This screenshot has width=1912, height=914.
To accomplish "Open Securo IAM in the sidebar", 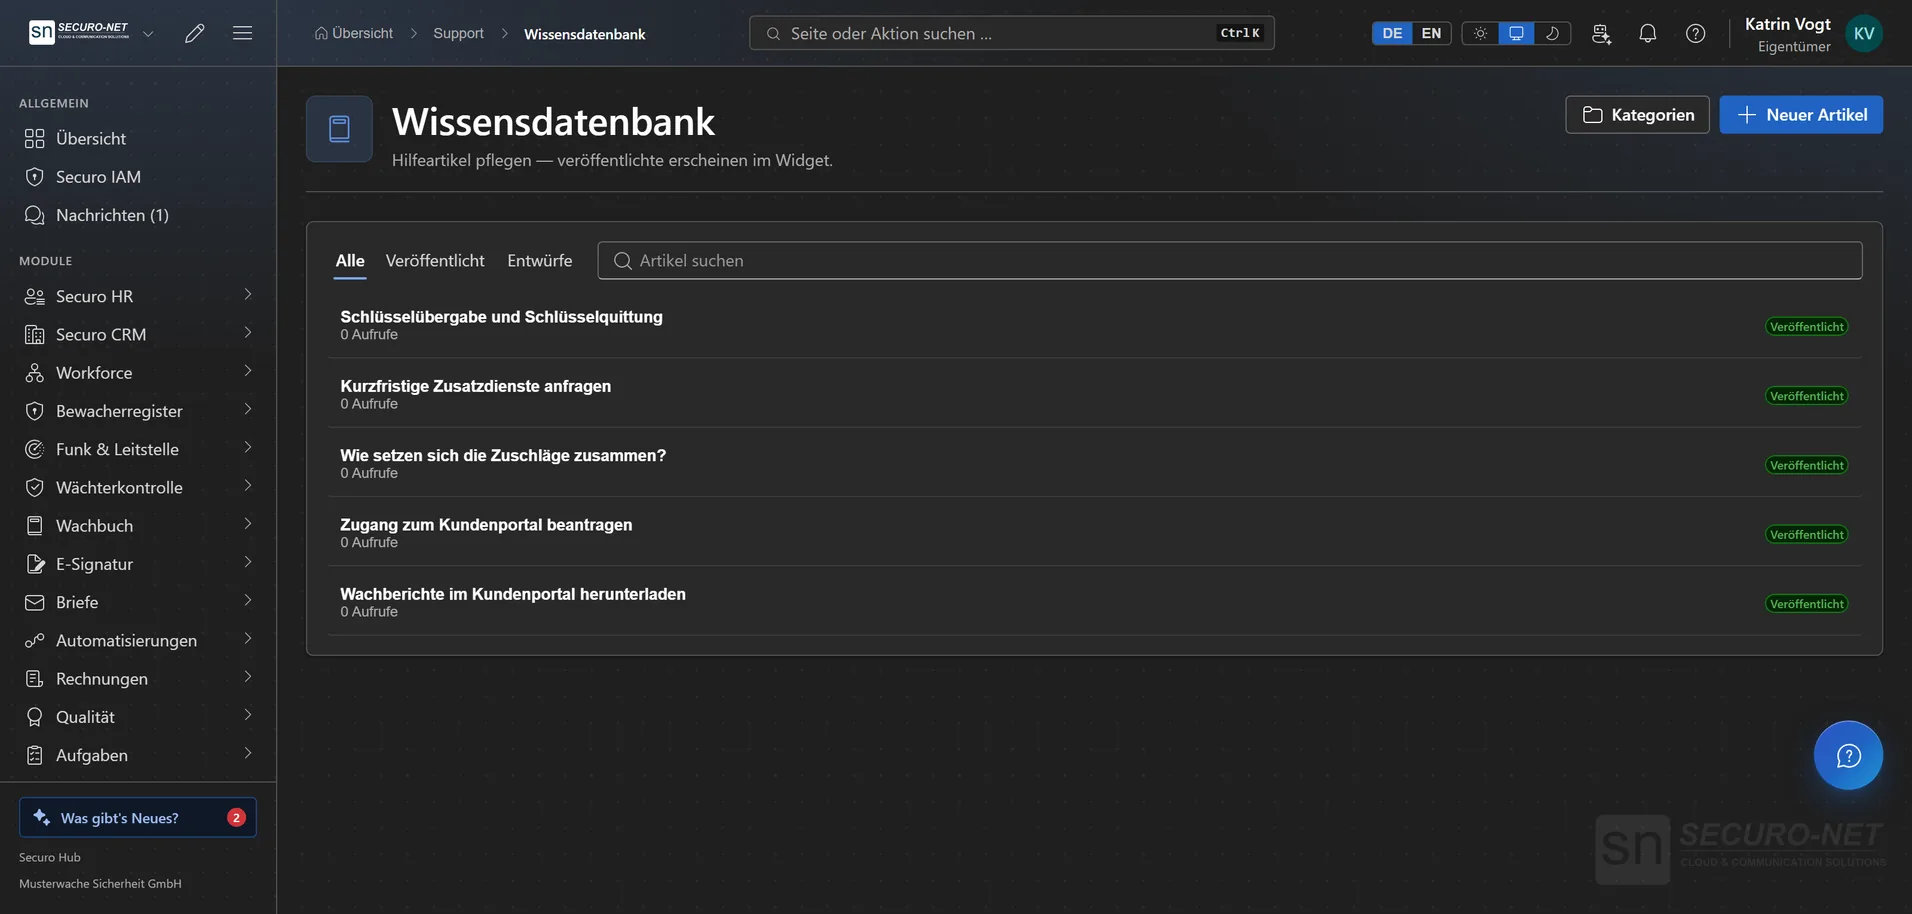I will [138, 177].
